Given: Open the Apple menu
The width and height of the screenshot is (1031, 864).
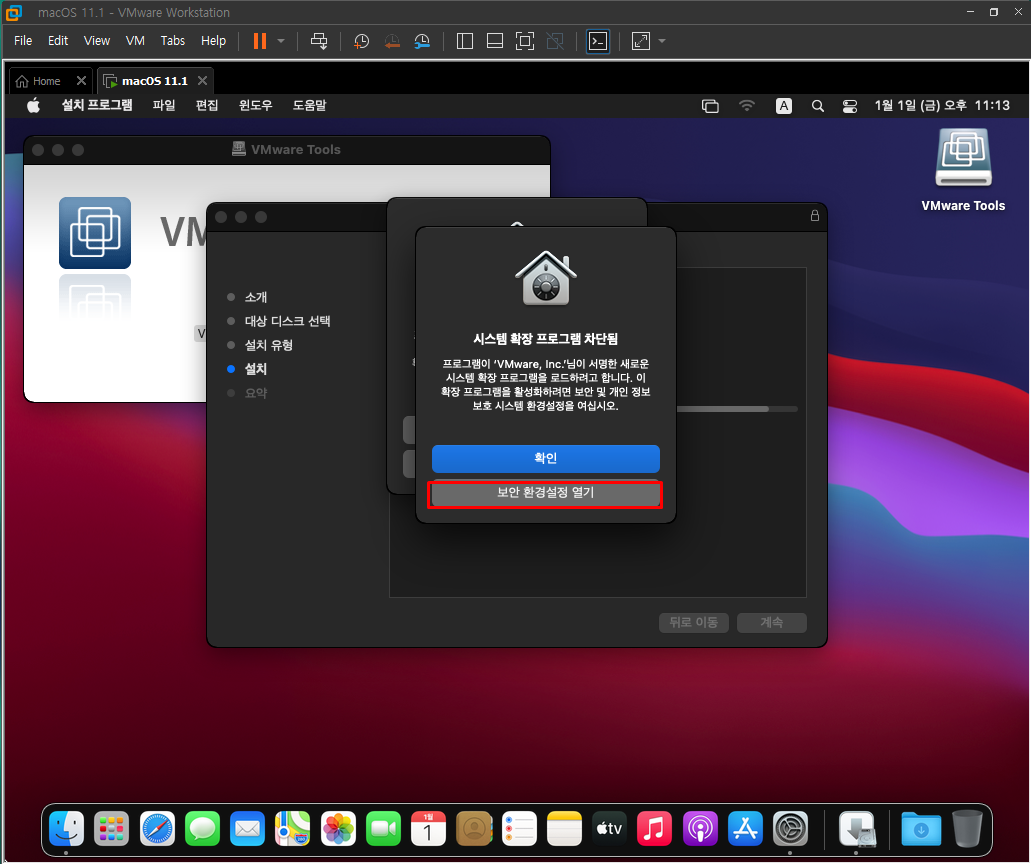Looking at the screenshot, I should point(34,105).
